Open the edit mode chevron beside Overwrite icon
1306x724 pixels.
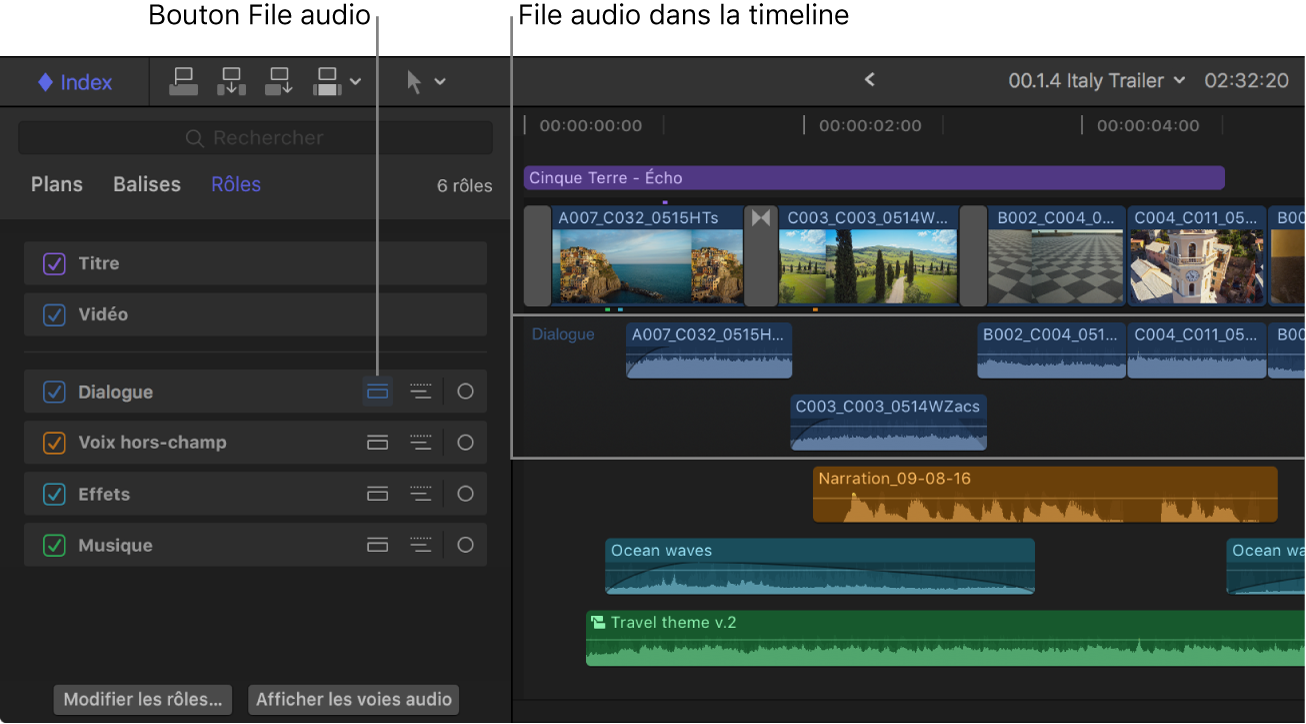click(x=357, y=81)
